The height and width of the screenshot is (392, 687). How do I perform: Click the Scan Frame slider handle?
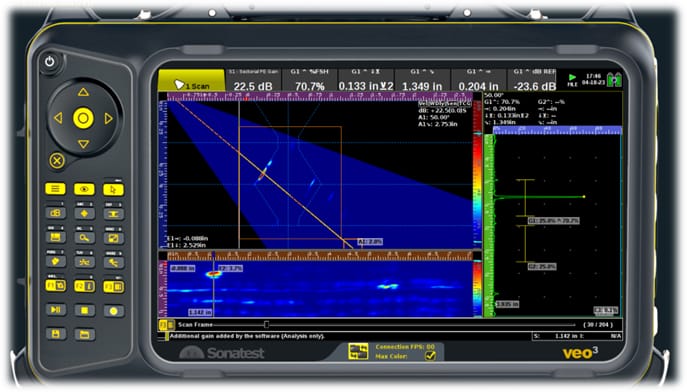coord(266,325)
